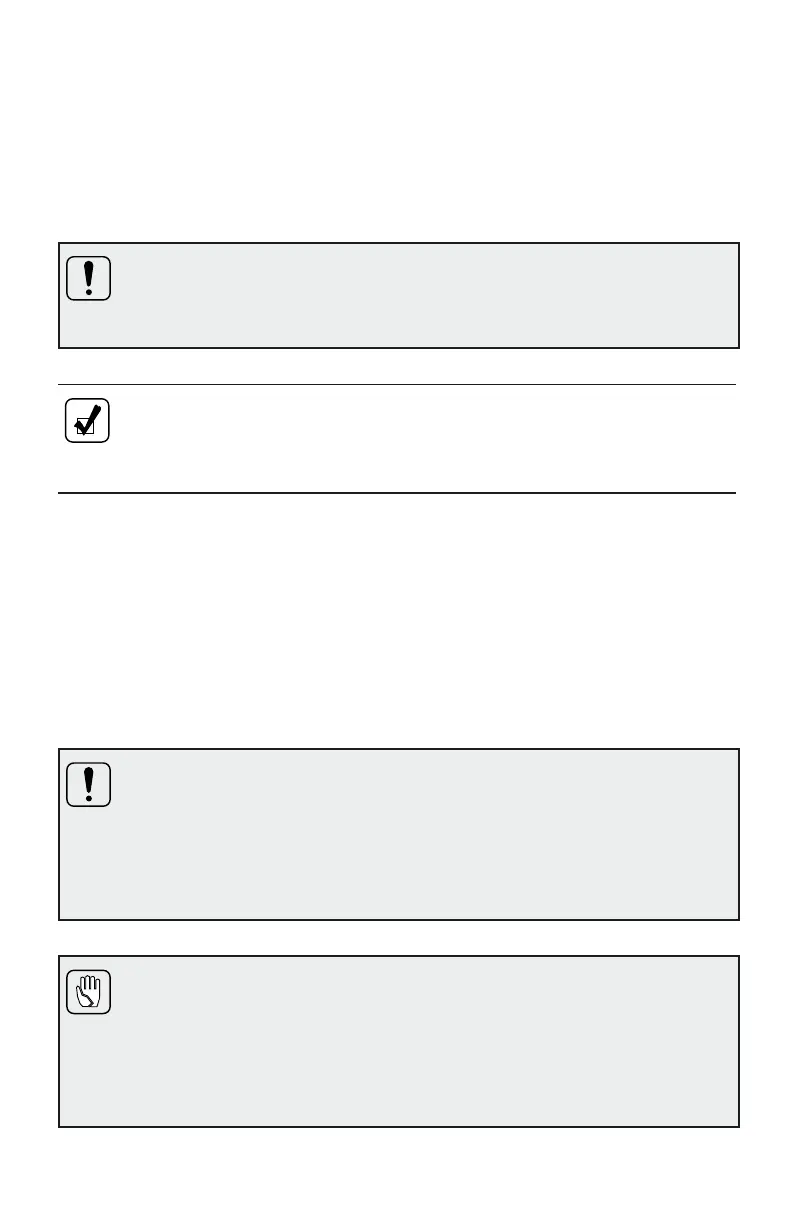The height and width of the screenshot is (1224, 792).
Task: Click the exclamation dot in the upper caution icon
Action: pyautogui.click(x=88, y=292)
